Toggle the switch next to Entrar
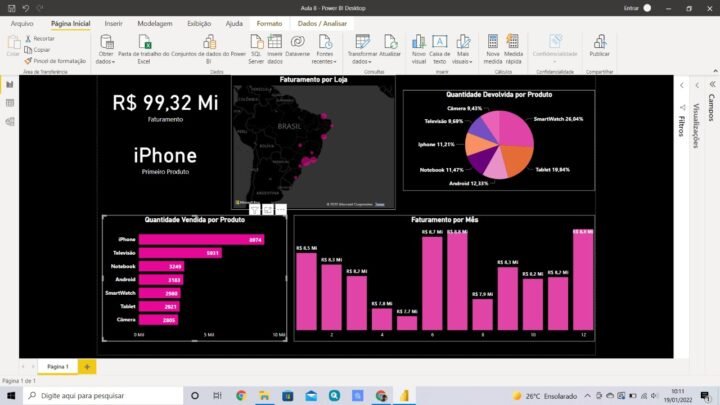 tap(650, 7)
